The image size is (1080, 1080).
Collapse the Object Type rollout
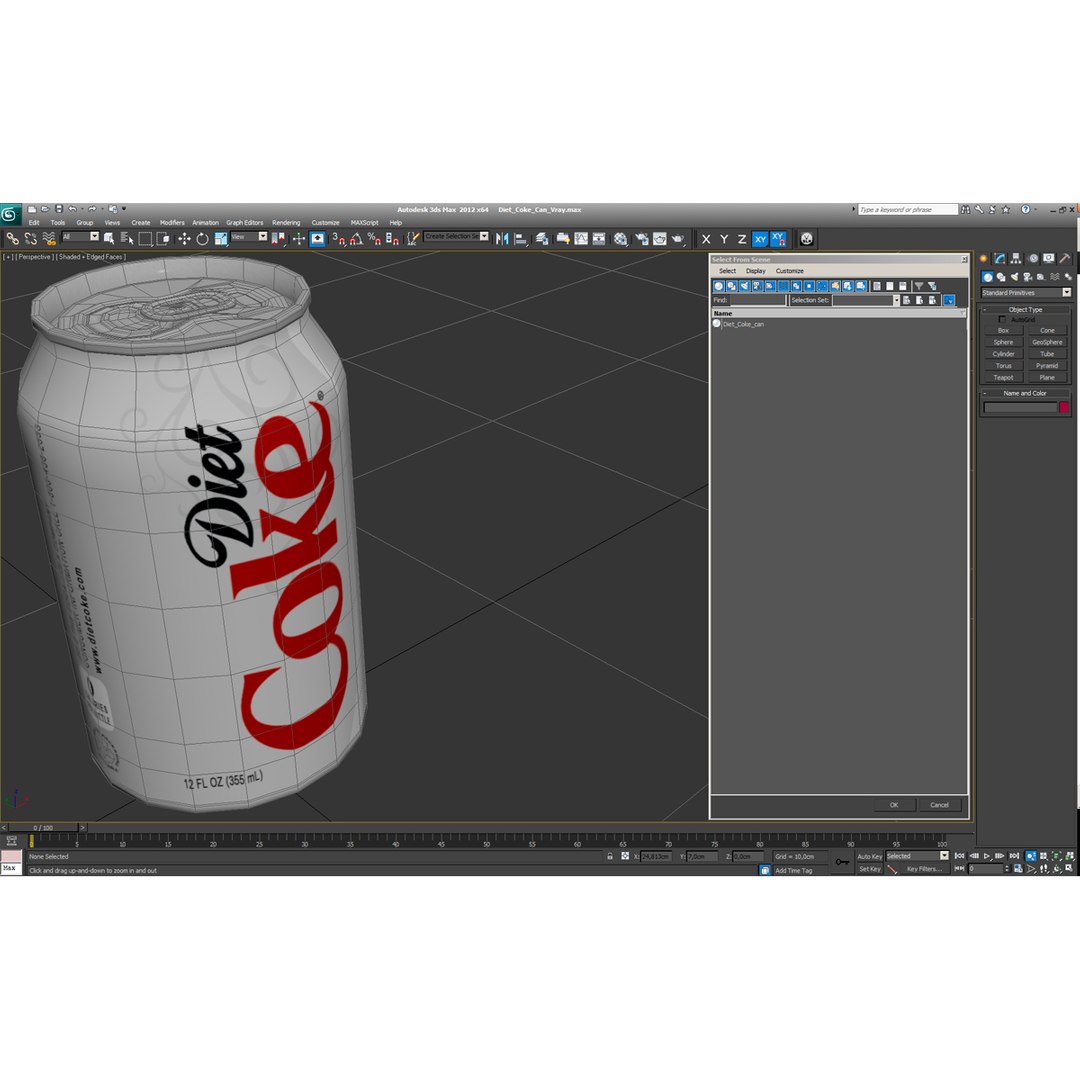coord(1025,309)
